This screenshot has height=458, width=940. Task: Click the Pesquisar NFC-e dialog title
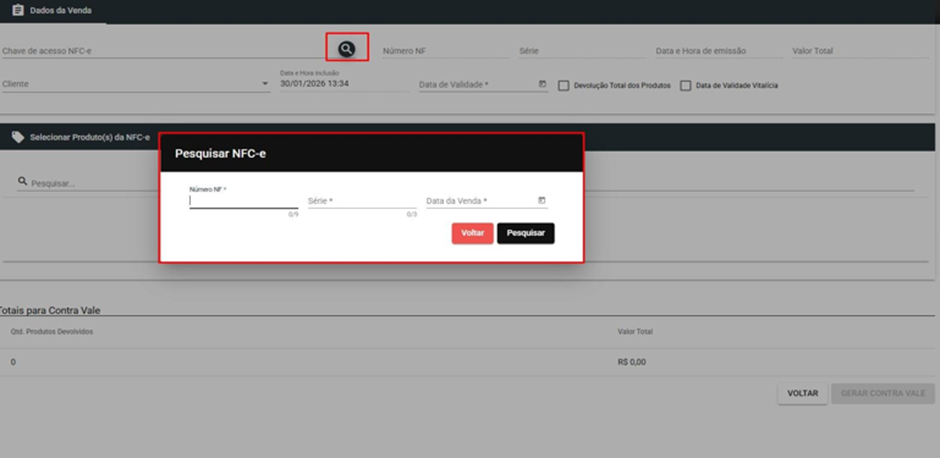[220, 153]
